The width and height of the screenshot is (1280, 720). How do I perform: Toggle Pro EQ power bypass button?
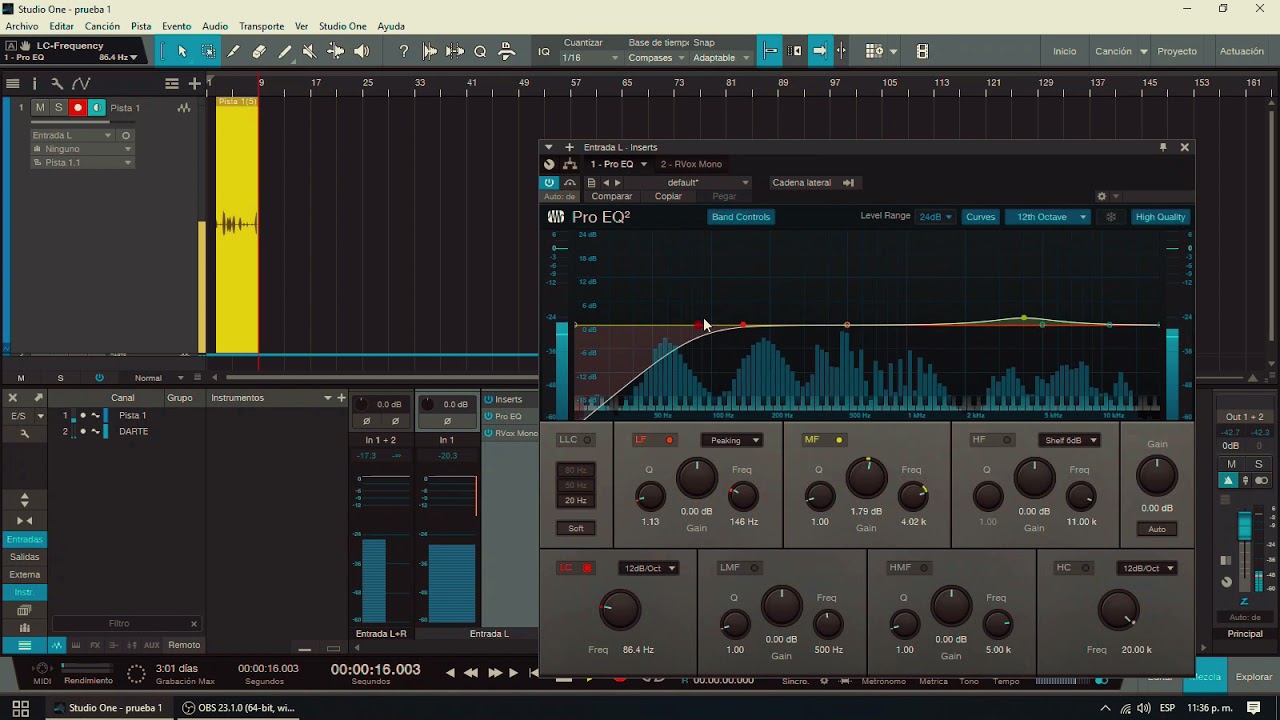[x=549, y=183]
